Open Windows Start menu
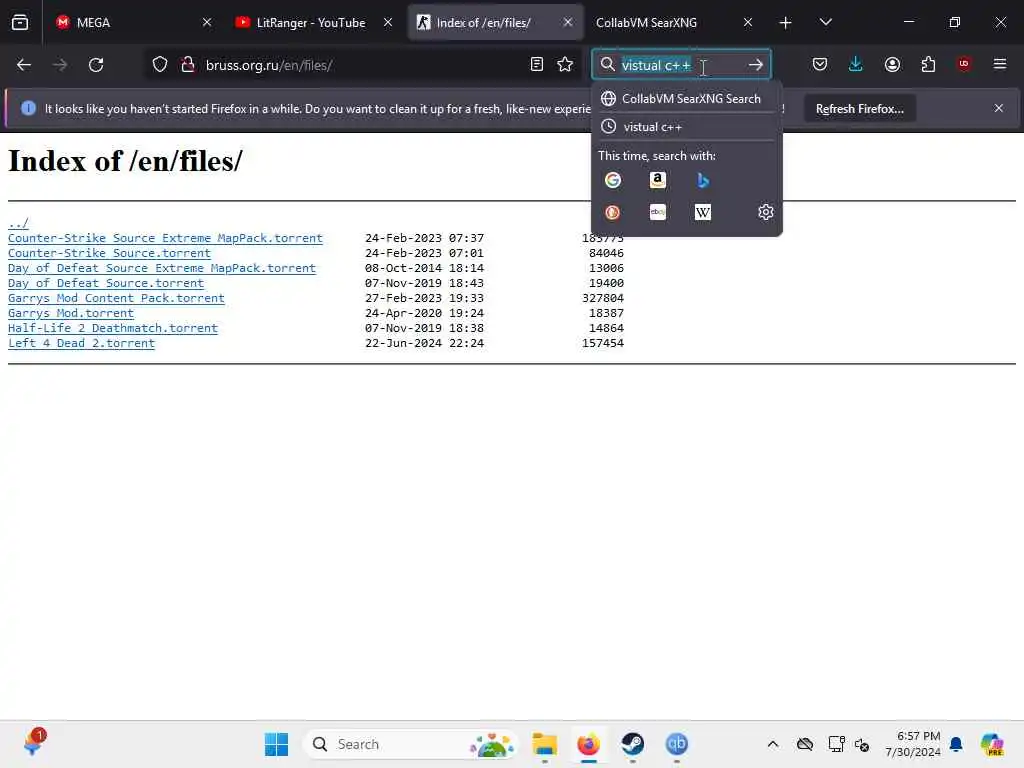Image resolution: width=1024 pixels, height=768 pixels. coord(276,744)
